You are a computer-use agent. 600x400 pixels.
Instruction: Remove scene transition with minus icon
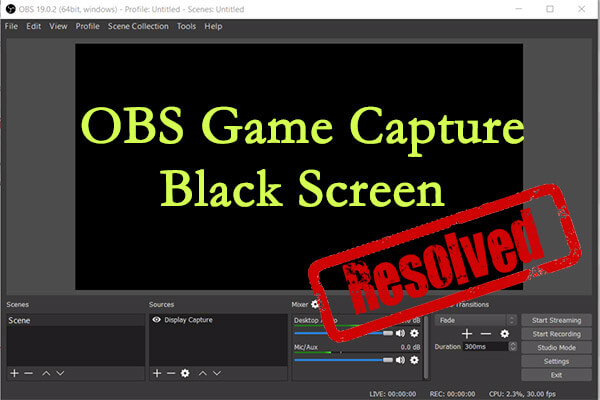click(x=486, y=334)
